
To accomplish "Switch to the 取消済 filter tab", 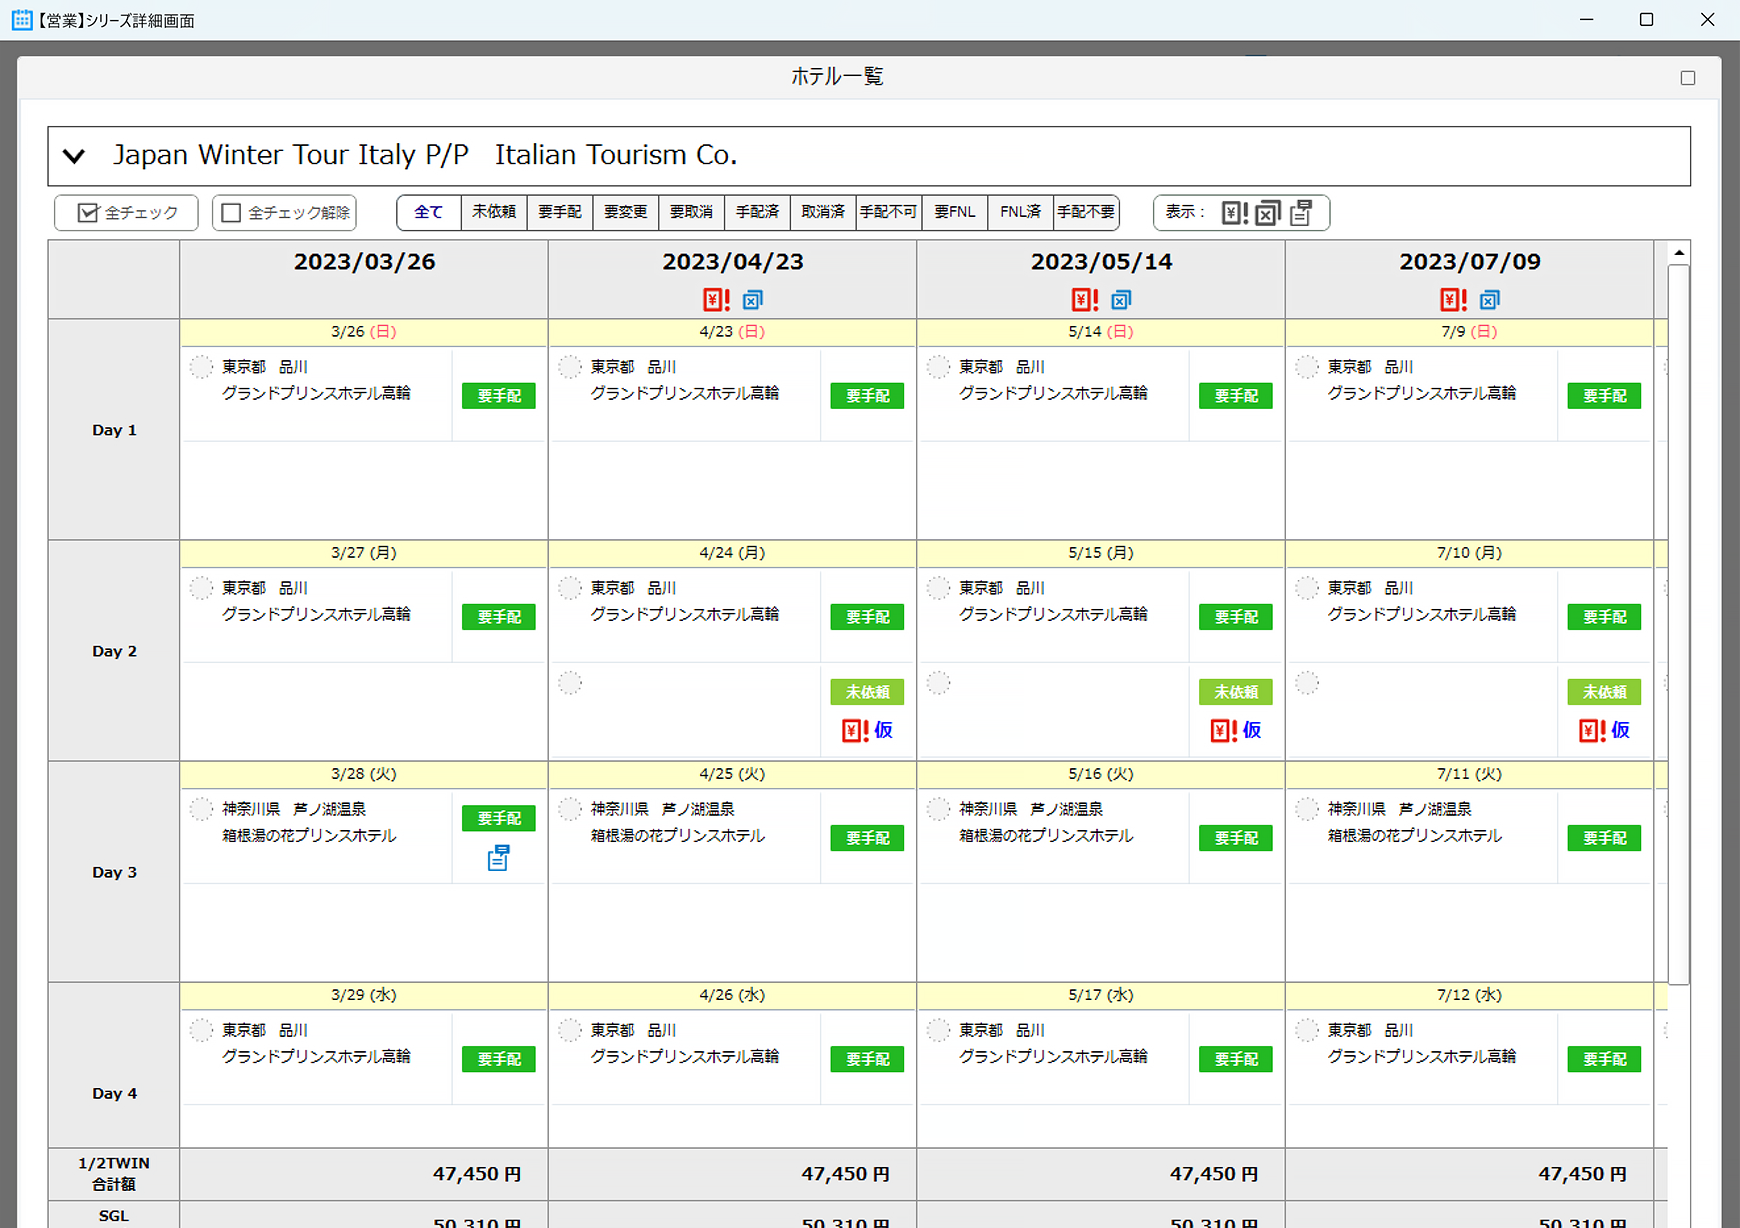I will (823, 212).
